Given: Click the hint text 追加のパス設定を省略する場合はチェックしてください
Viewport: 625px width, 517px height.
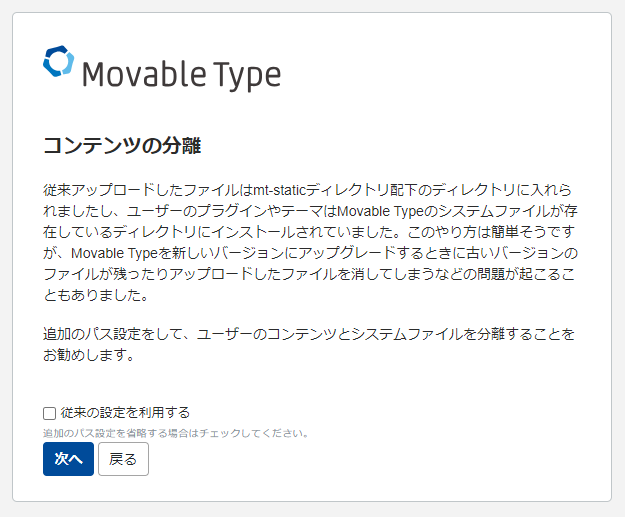Looking at the screenshot, I should pyautogui.click(x=176, y=433).
